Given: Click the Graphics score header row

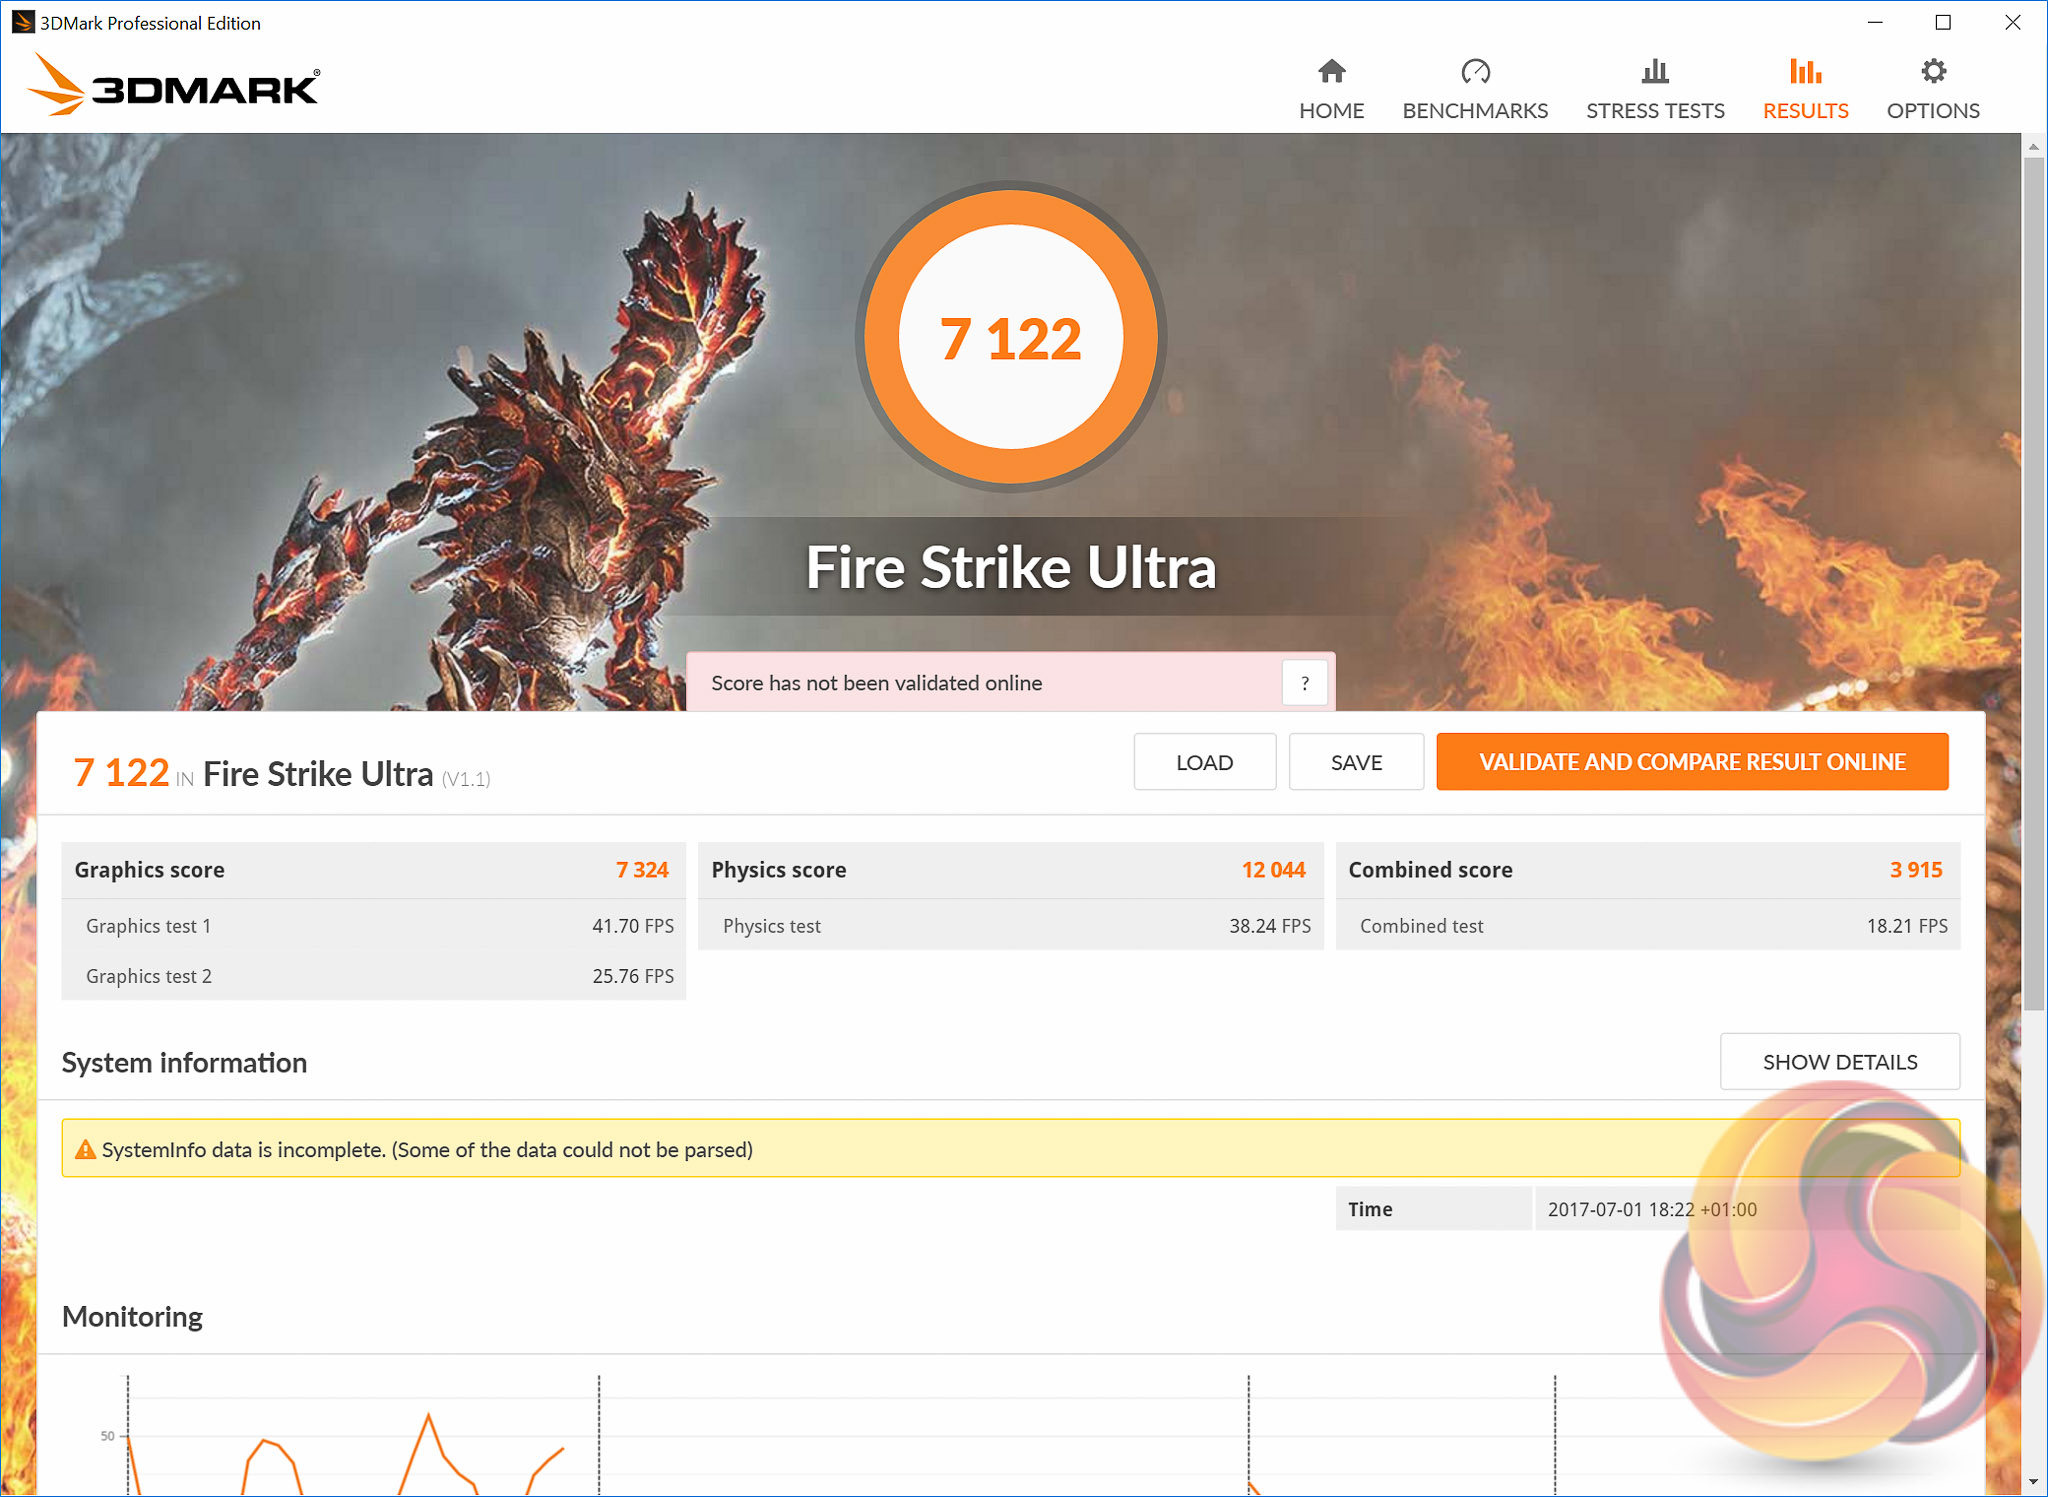Looking at the screenshot, I should tap(372, 870).
